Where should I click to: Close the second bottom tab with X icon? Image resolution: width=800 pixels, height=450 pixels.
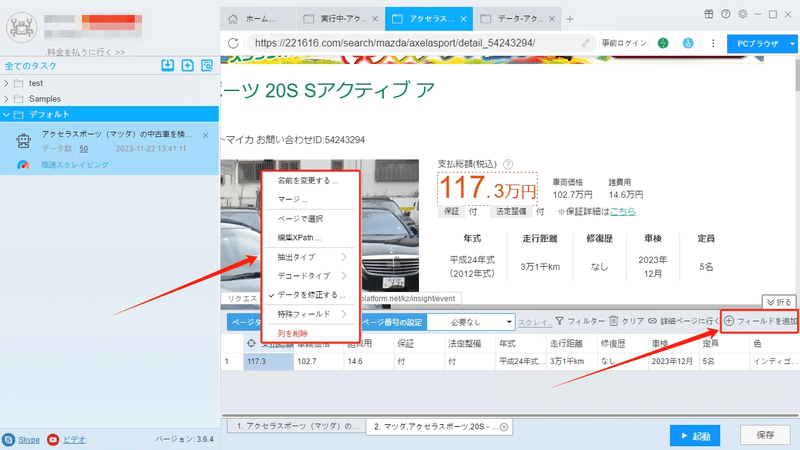click(504, 427)
